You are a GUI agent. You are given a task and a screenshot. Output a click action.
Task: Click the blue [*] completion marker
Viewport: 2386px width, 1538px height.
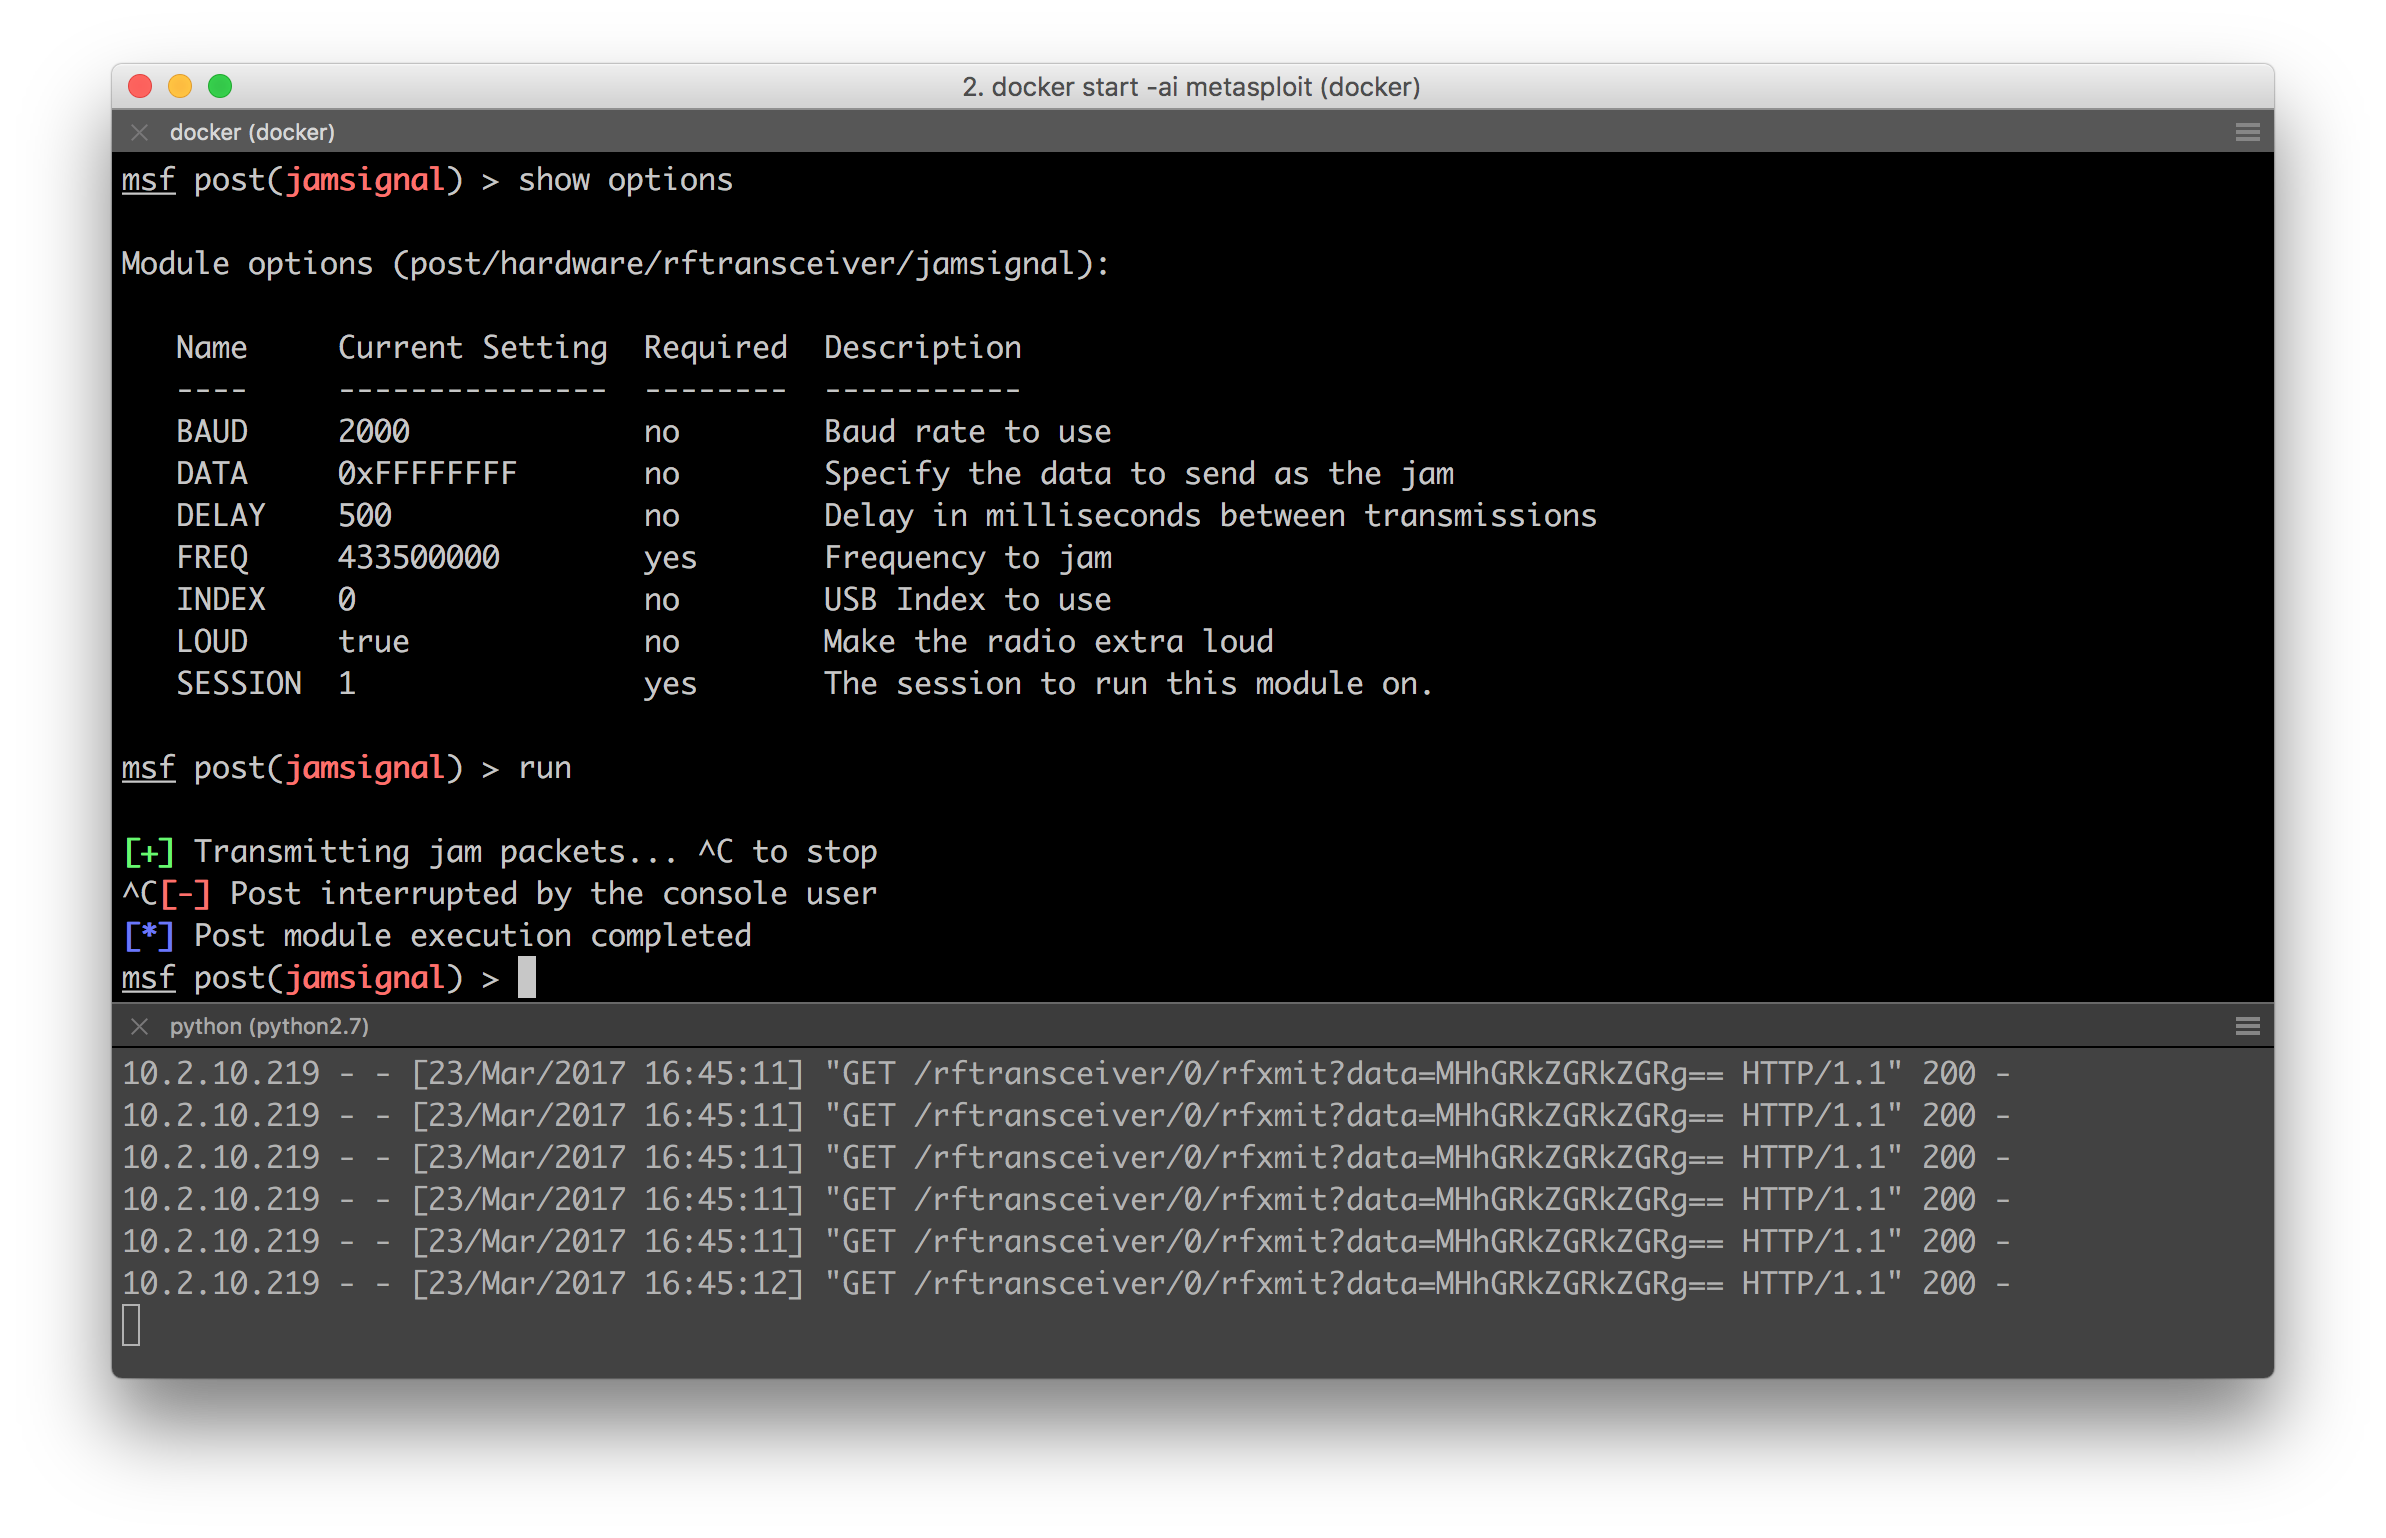(x=149, y=936)
